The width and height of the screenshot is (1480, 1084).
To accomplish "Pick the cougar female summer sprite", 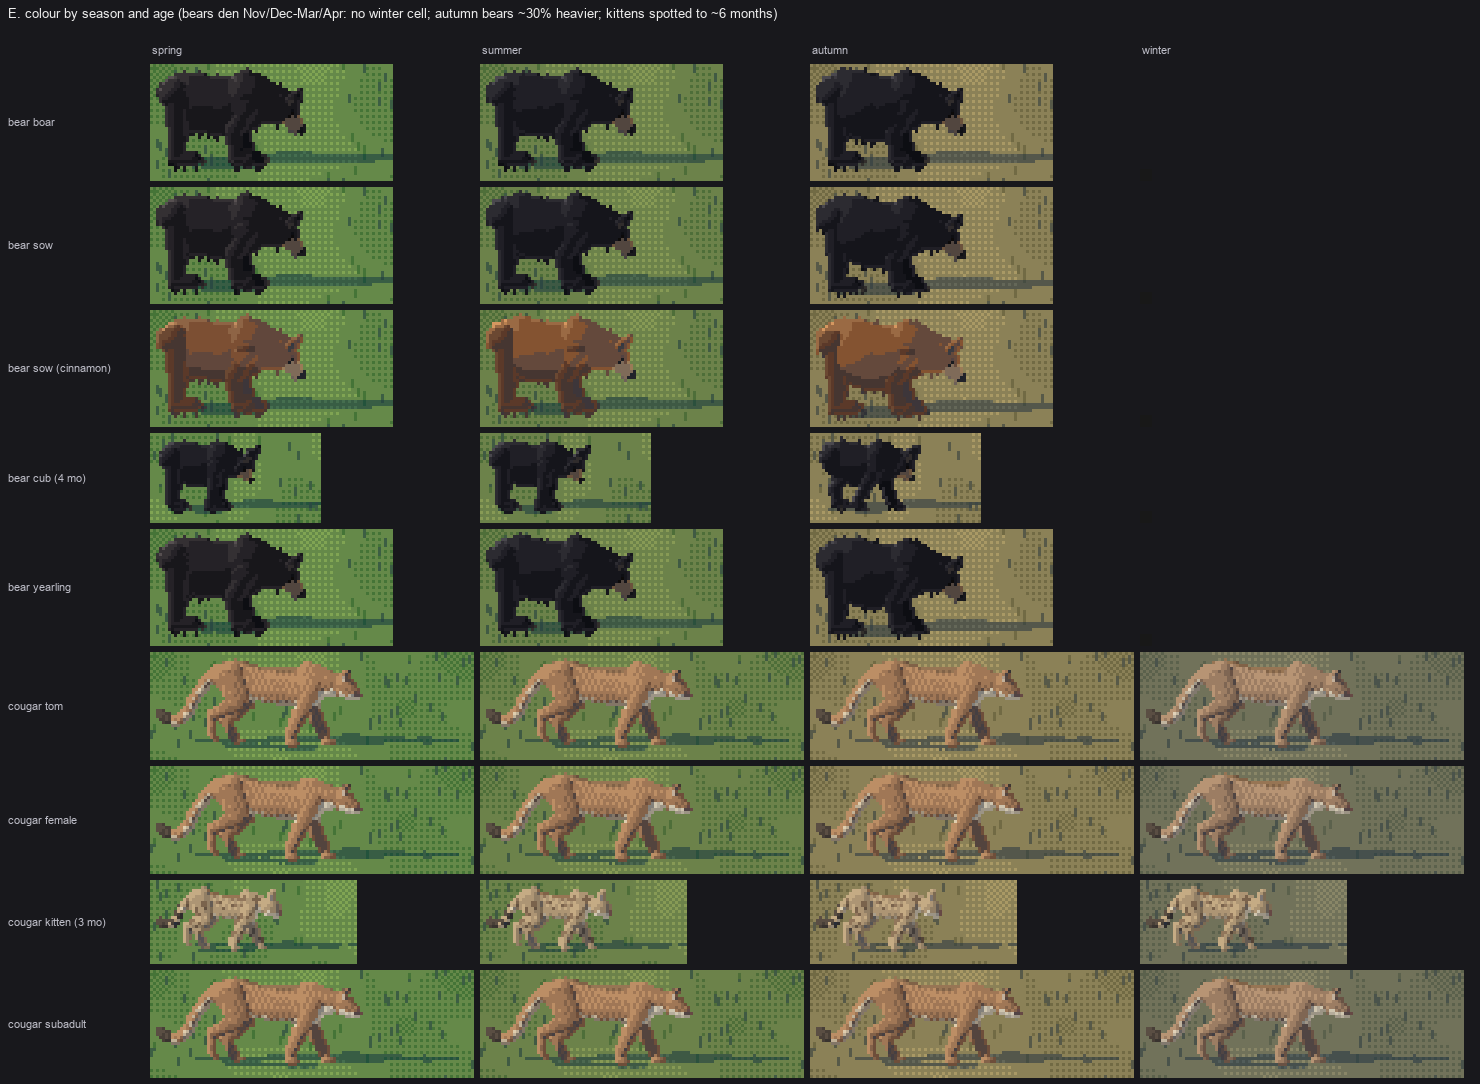I will click(642, 820).
